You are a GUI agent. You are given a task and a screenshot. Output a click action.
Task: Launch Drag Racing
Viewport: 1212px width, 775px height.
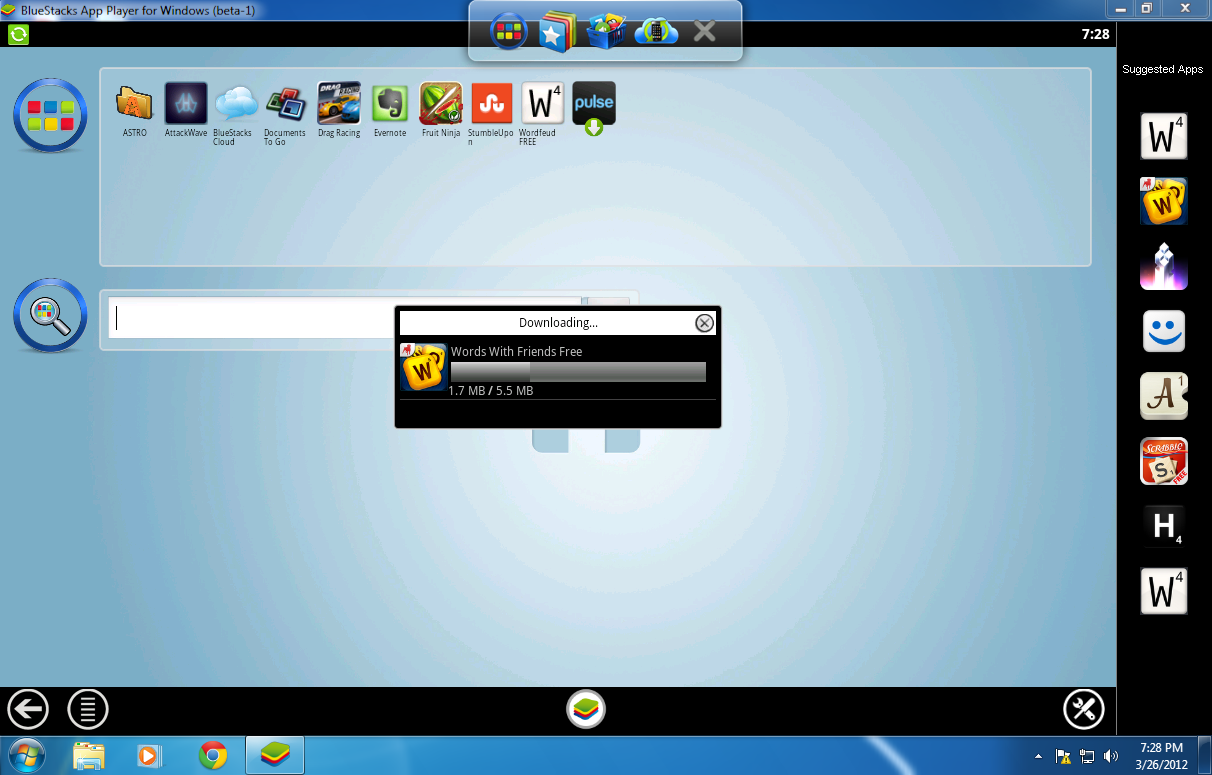[338, 105]
